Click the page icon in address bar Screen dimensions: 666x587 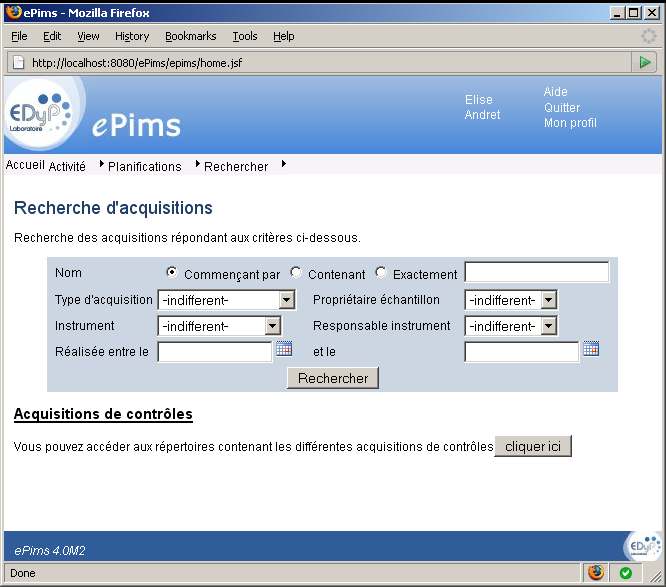click(x=18, y=62)
